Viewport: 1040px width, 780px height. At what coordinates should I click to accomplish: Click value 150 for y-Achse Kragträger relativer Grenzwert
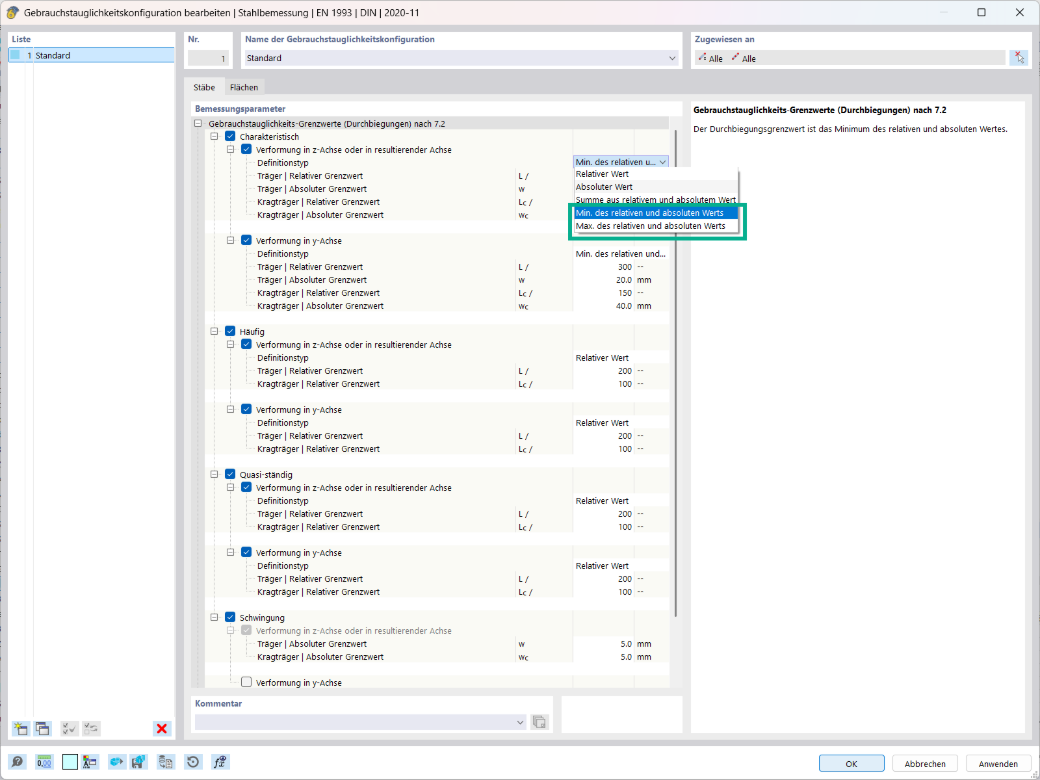(x=603, y=292)
